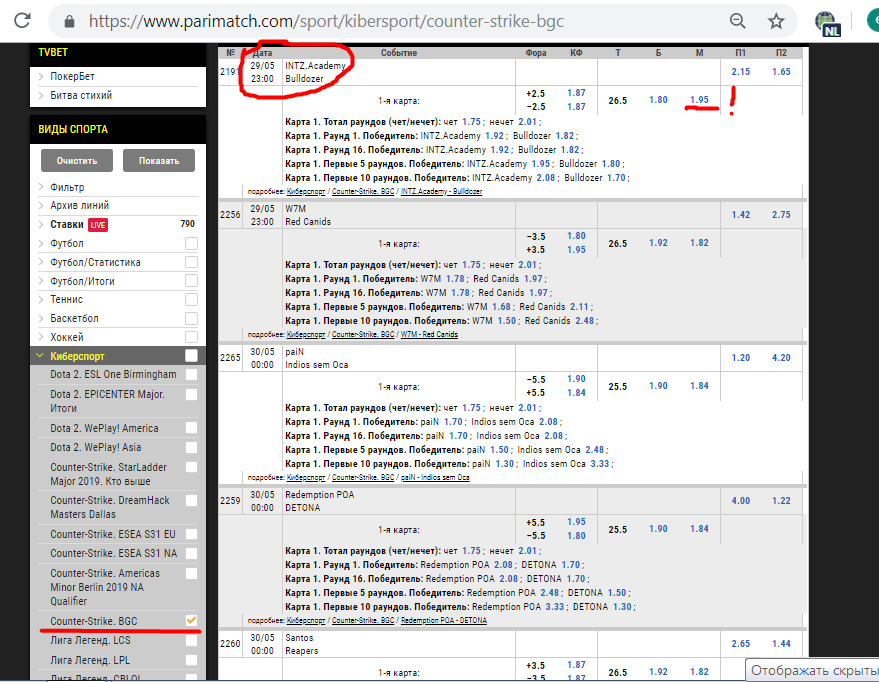Tick the Баскетбол checkbox
The image size is (879, 682).
tap(191, 318)
